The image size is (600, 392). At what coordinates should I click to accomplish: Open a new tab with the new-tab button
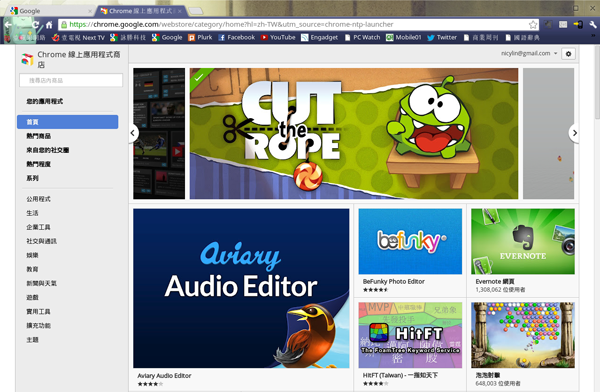pos(196,11)
